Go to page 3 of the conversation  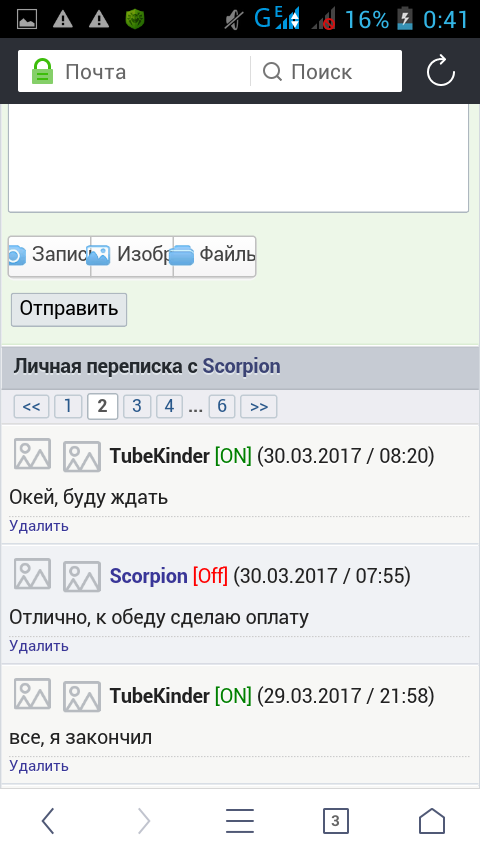pos(137,406)
